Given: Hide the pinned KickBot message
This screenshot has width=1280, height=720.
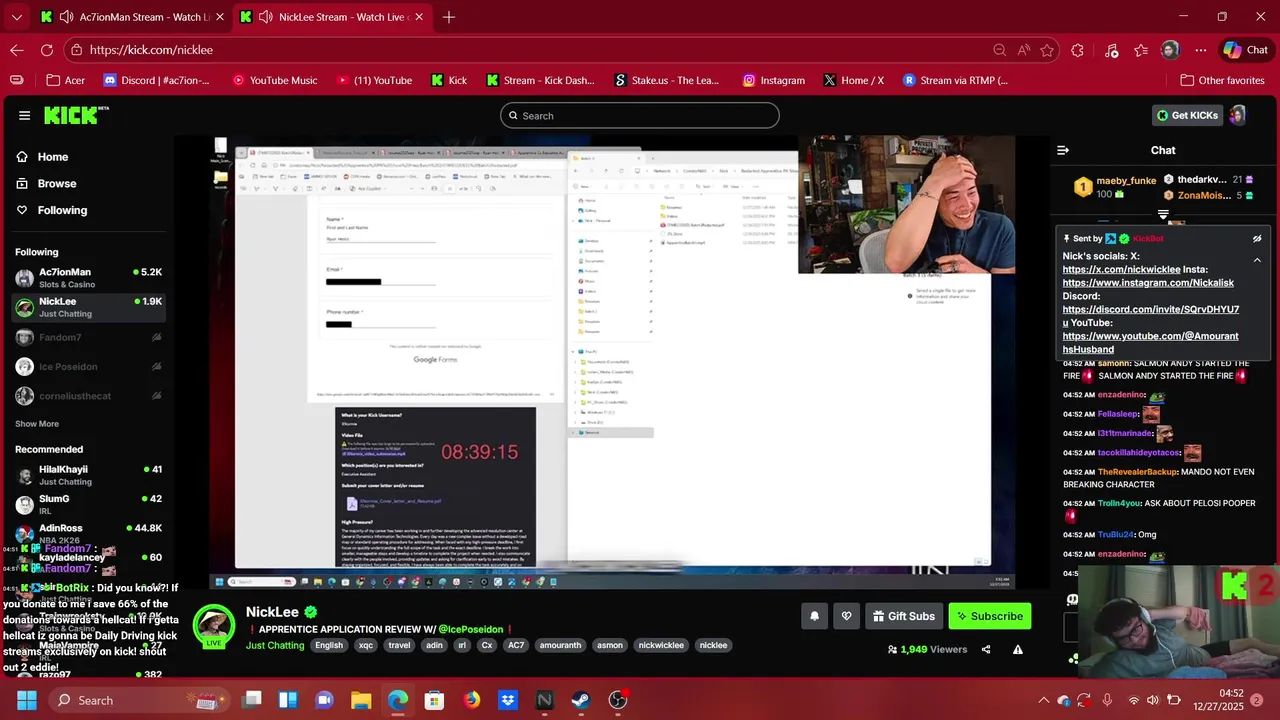Looking at the screenshot, I should click(1257, 239).
